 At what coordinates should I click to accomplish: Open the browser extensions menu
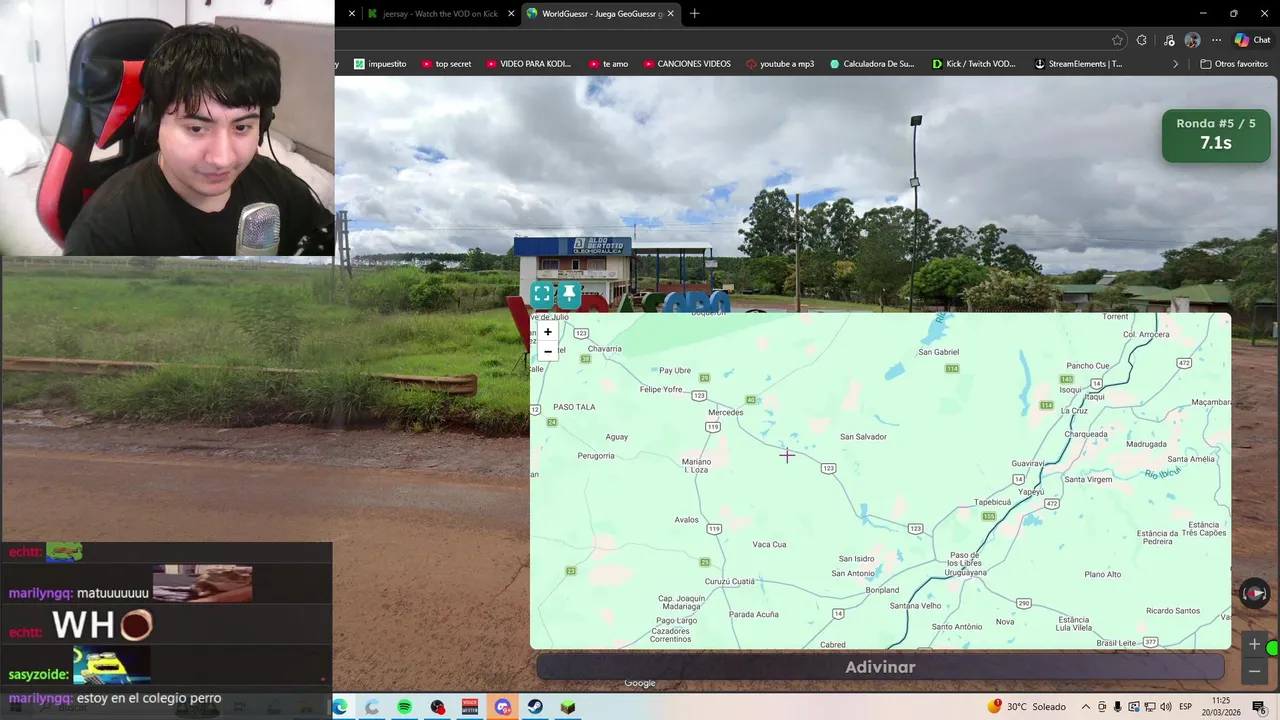[1142, 40]
